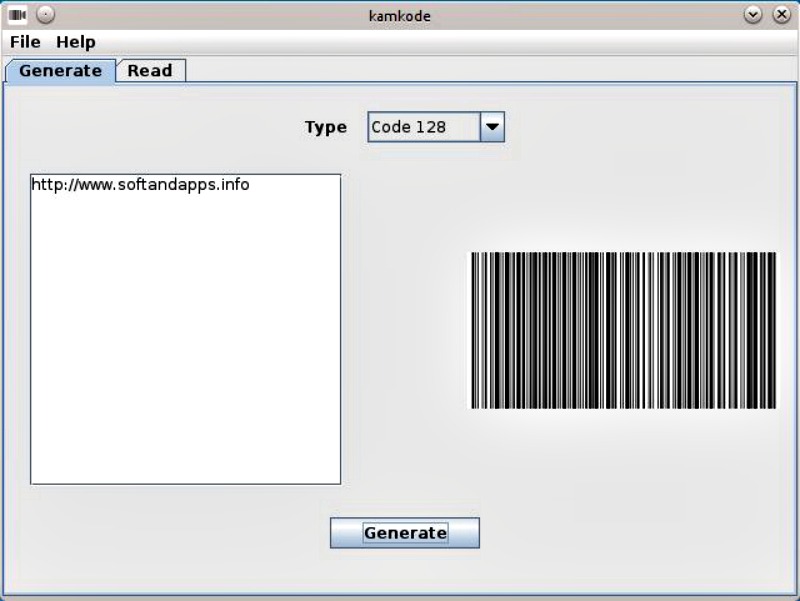Open the Help menu
800x601 pixels.
coord(76,42)
